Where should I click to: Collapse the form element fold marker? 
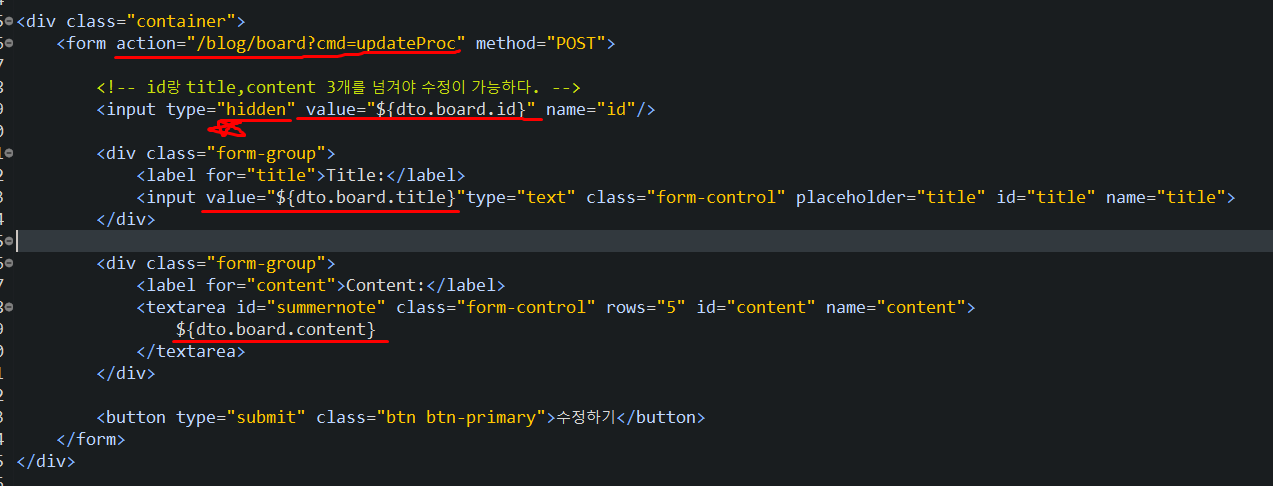[9, 44]
